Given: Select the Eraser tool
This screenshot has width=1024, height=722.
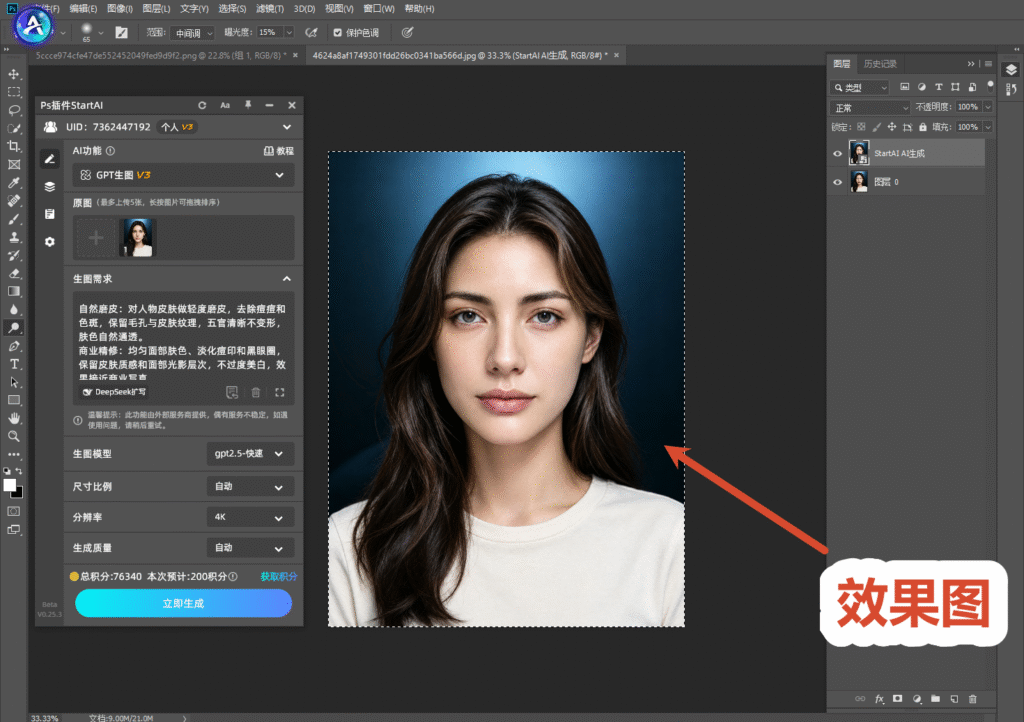Looking at the screenshot, I should pos(14,274).
